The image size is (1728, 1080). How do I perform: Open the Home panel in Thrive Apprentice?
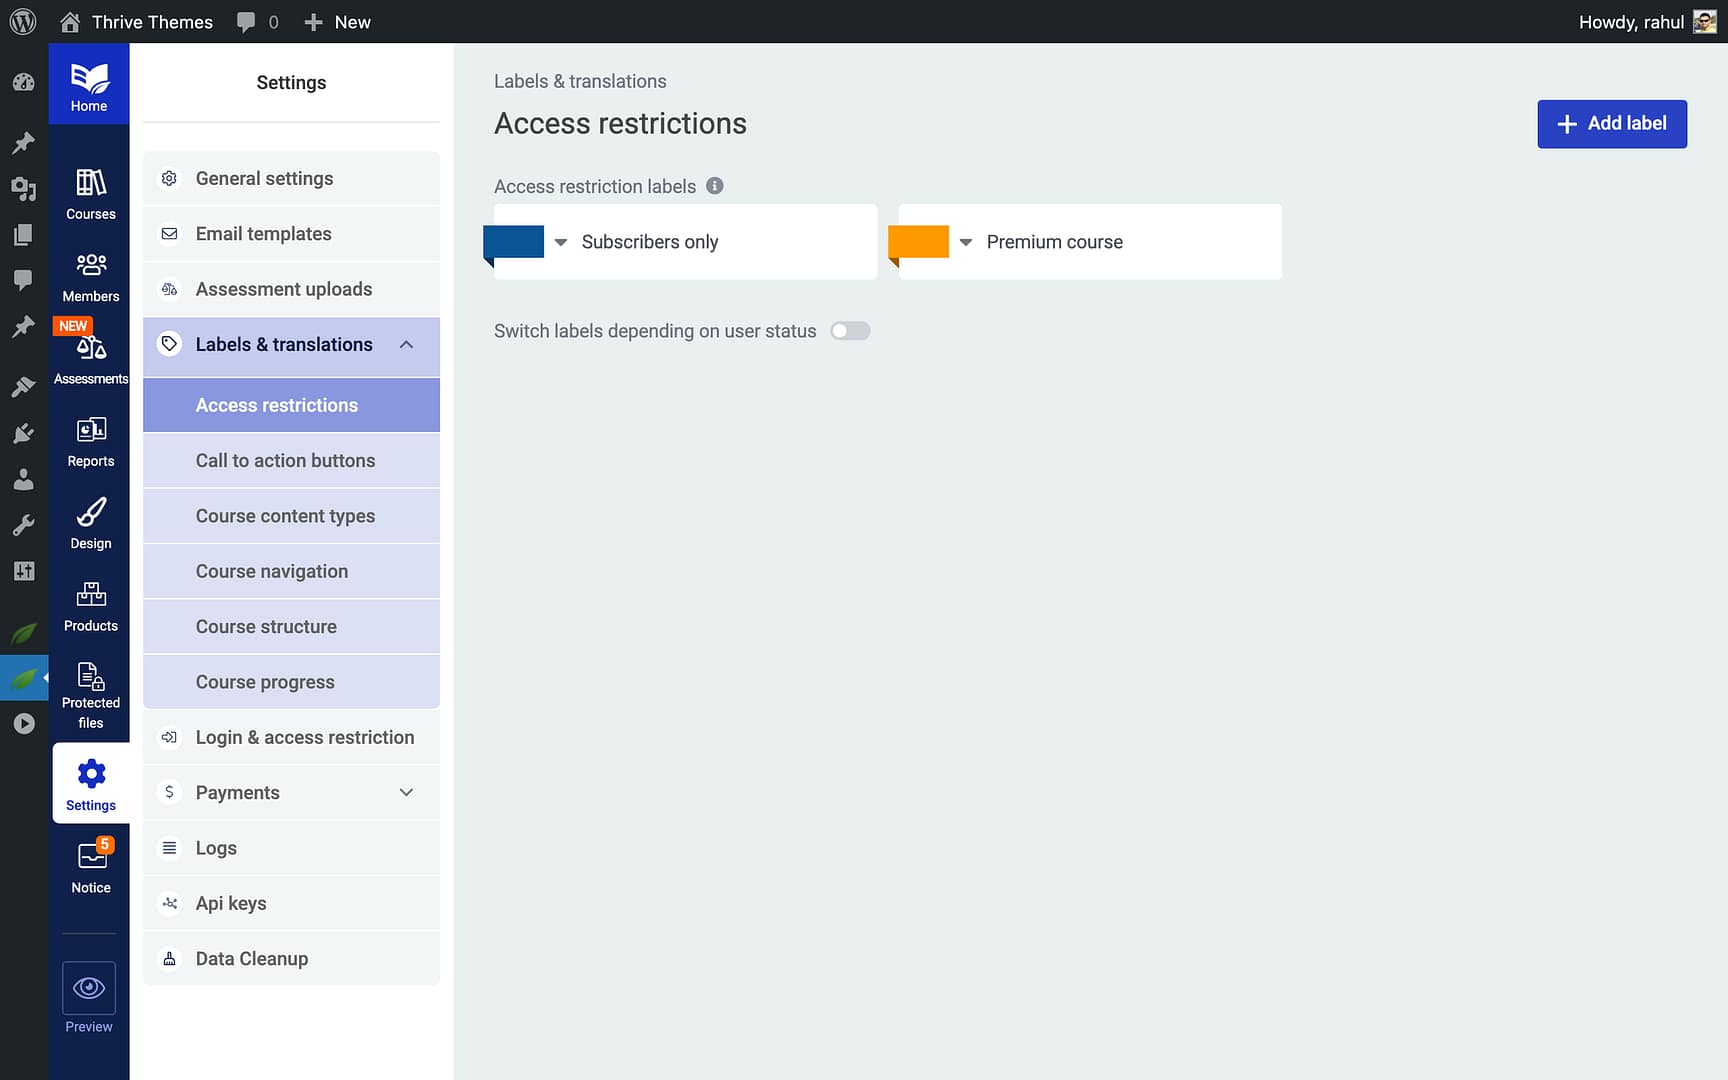point(89,83)
